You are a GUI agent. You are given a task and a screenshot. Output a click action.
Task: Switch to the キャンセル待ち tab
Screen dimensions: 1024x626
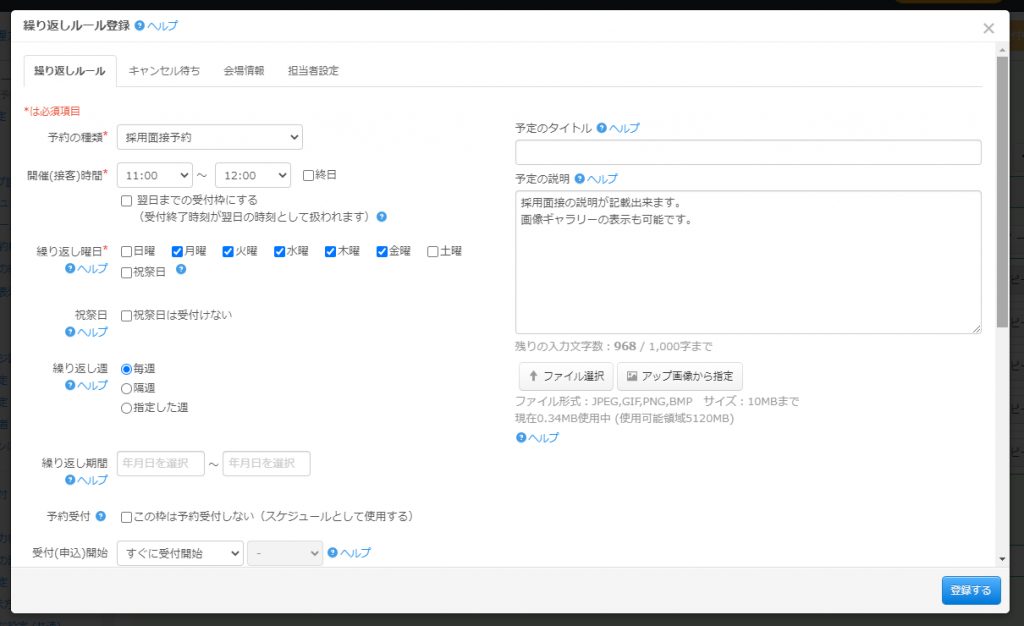click(x=164, y=71)
